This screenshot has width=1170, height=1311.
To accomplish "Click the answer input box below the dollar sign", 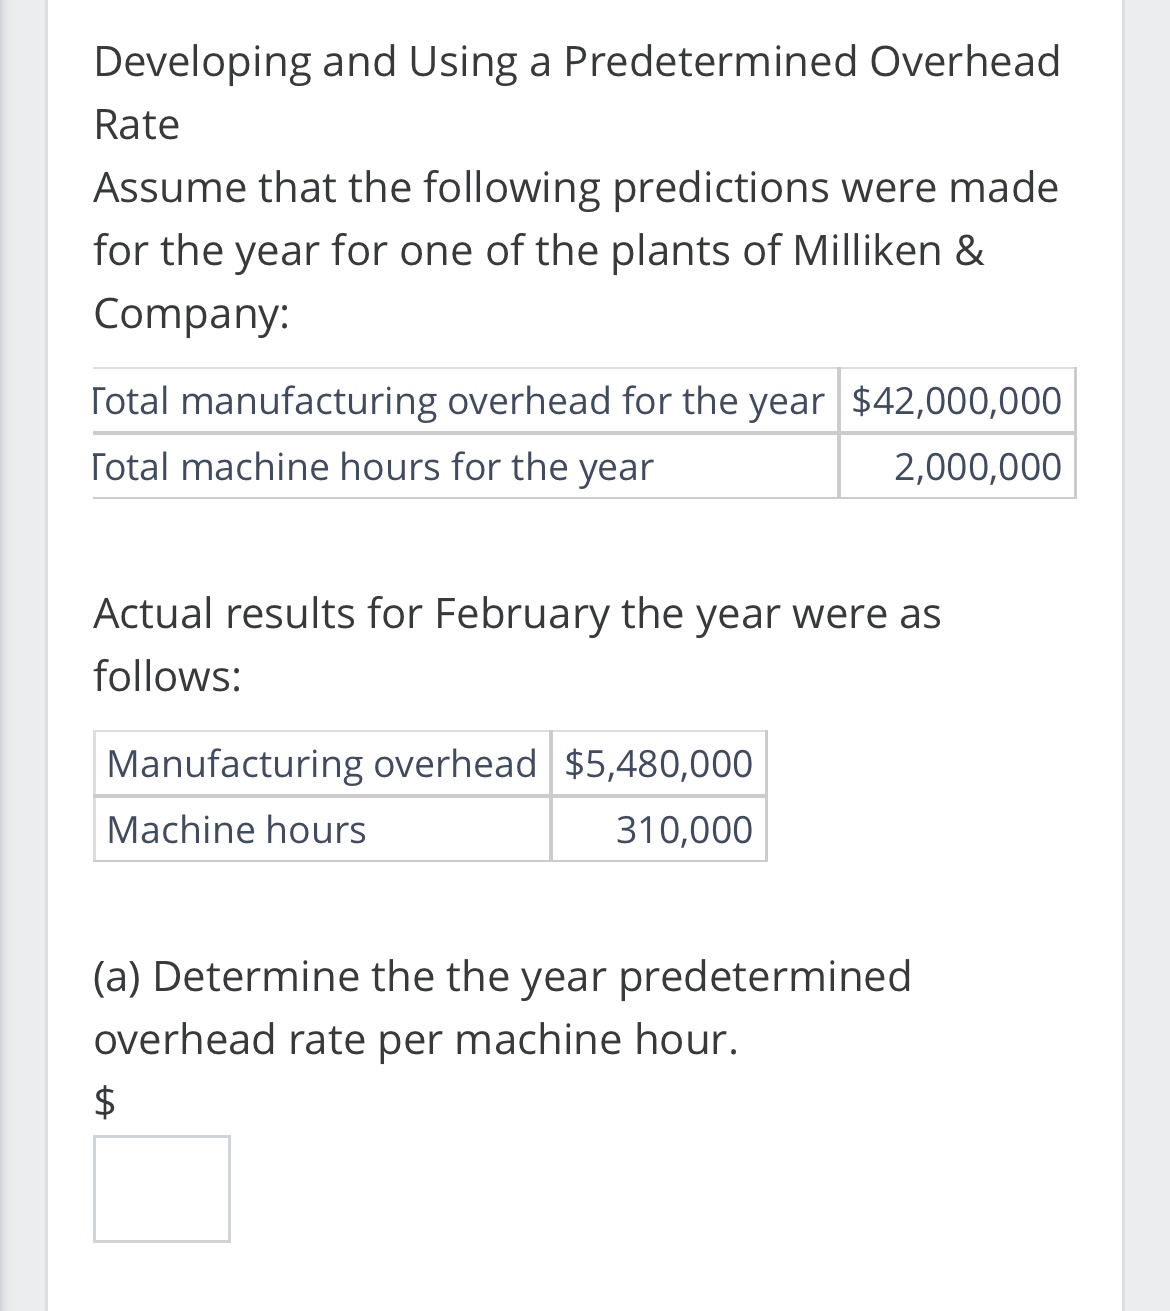I will click(x=160, y=1188).
